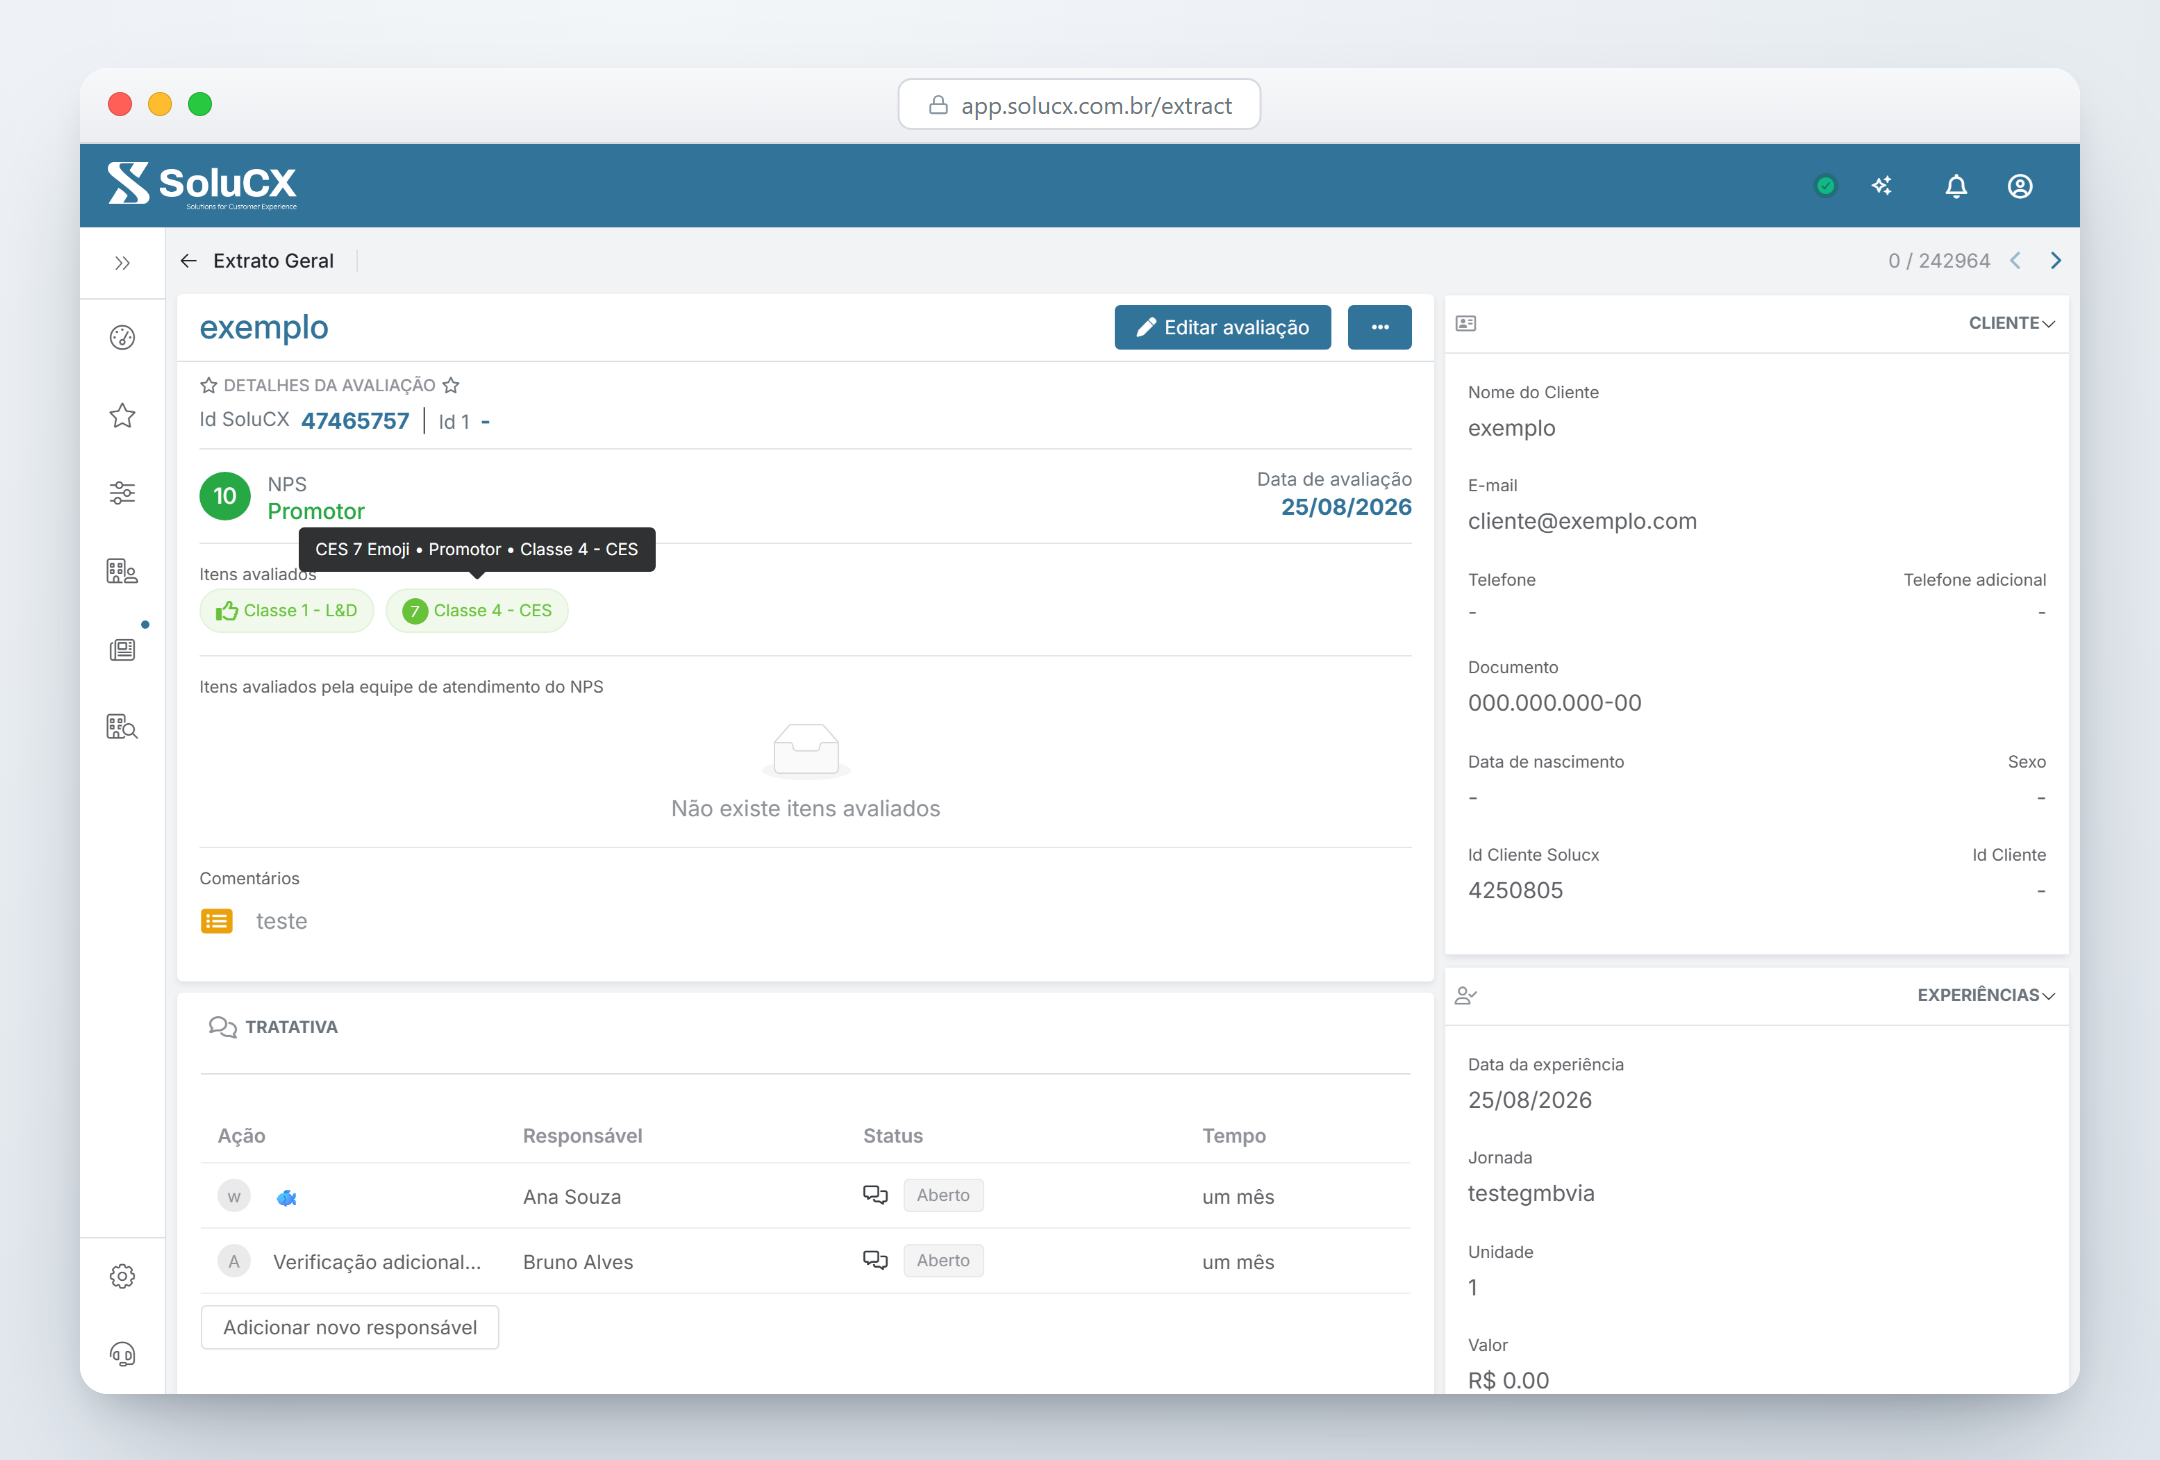This screenshot has width=2160, height=1460.
Task: Open the user account profile icon
Action: 2020,186
